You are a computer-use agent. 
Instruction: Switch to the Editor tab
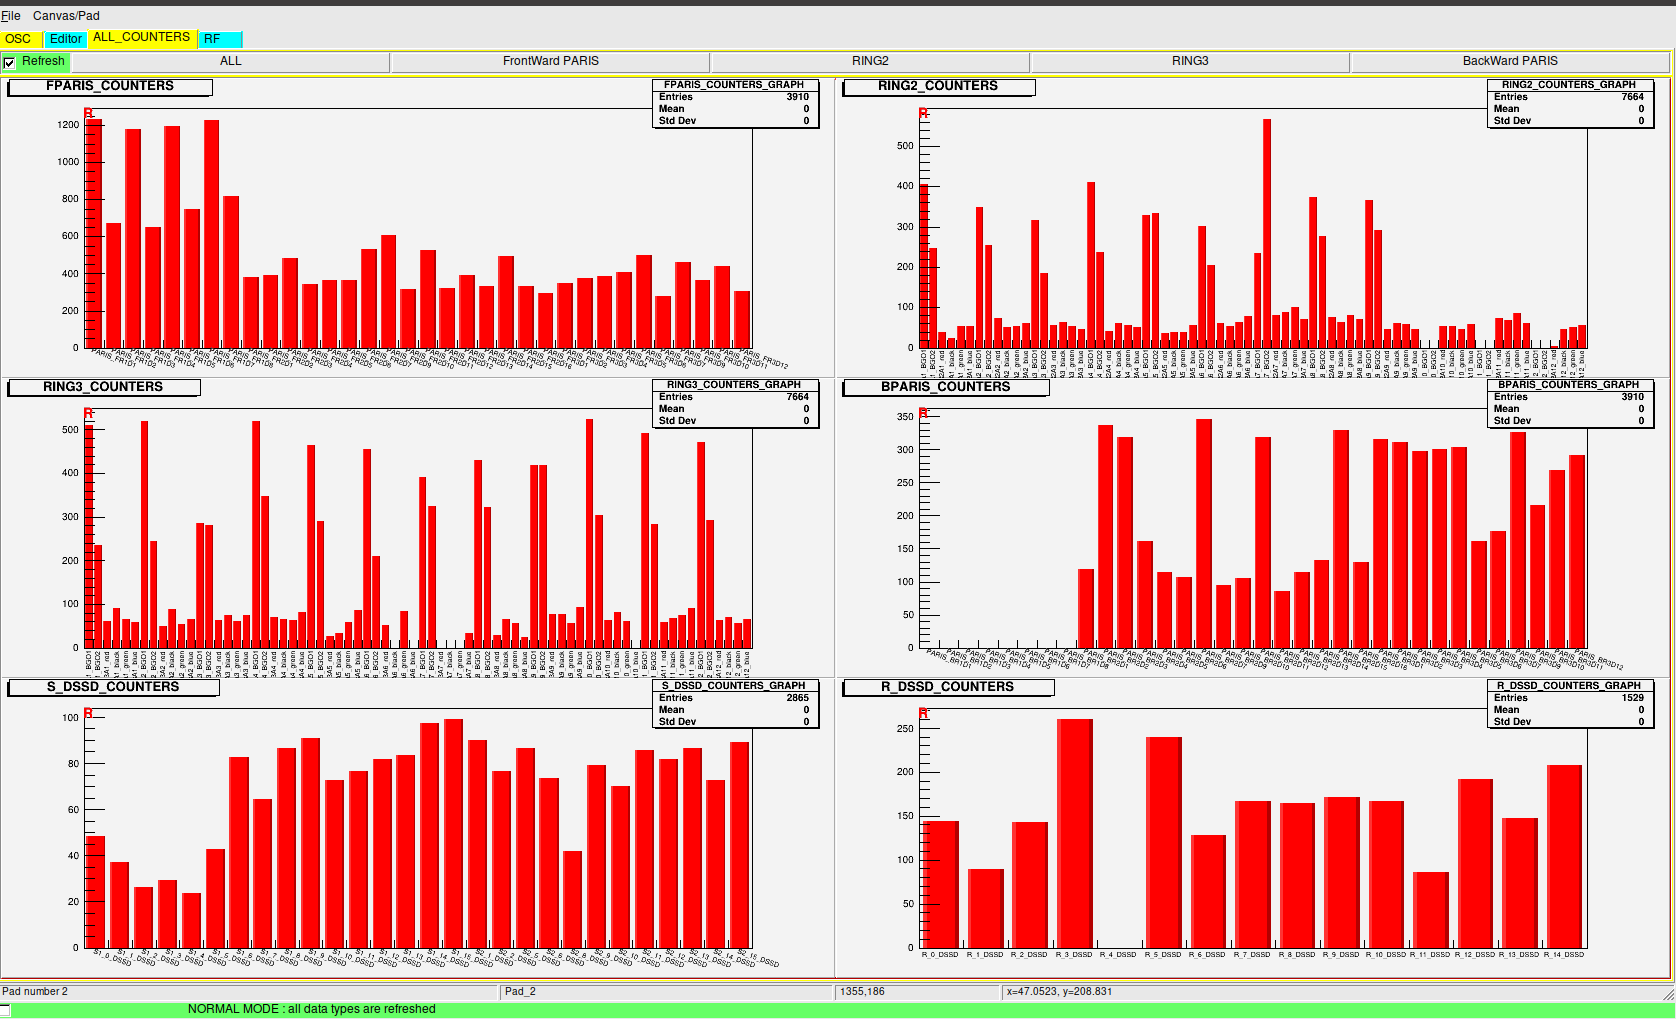[x=66, y=39]
